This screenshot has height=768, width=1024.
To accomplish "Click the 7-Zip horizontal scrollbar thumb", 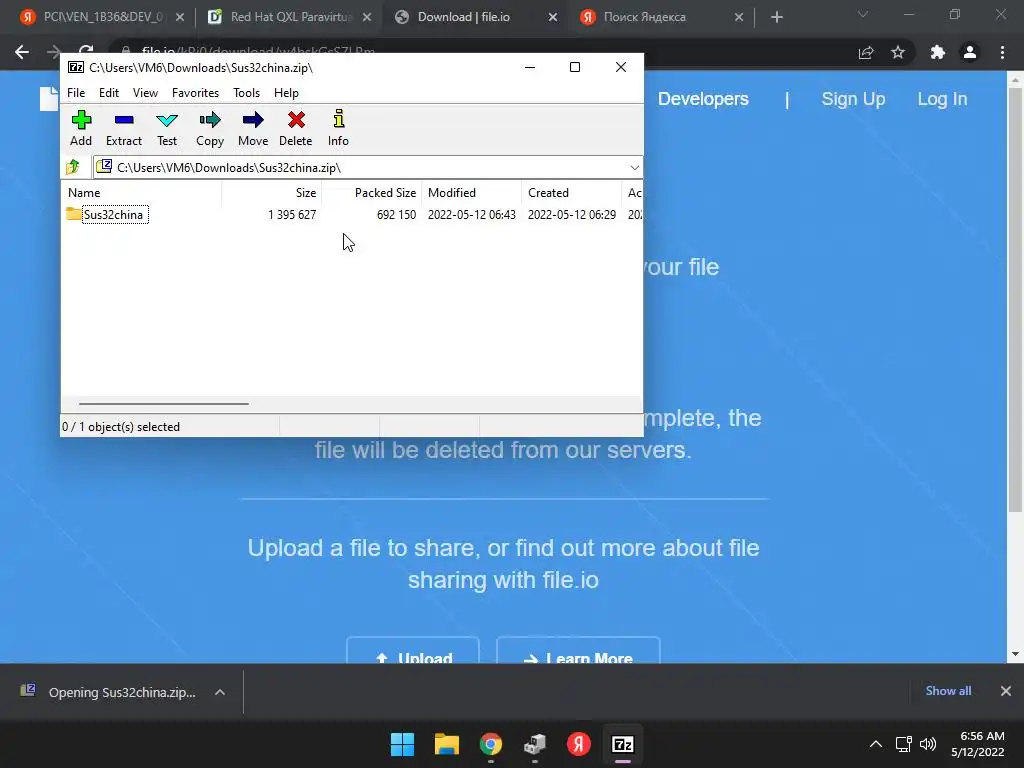I will point(163,404).
